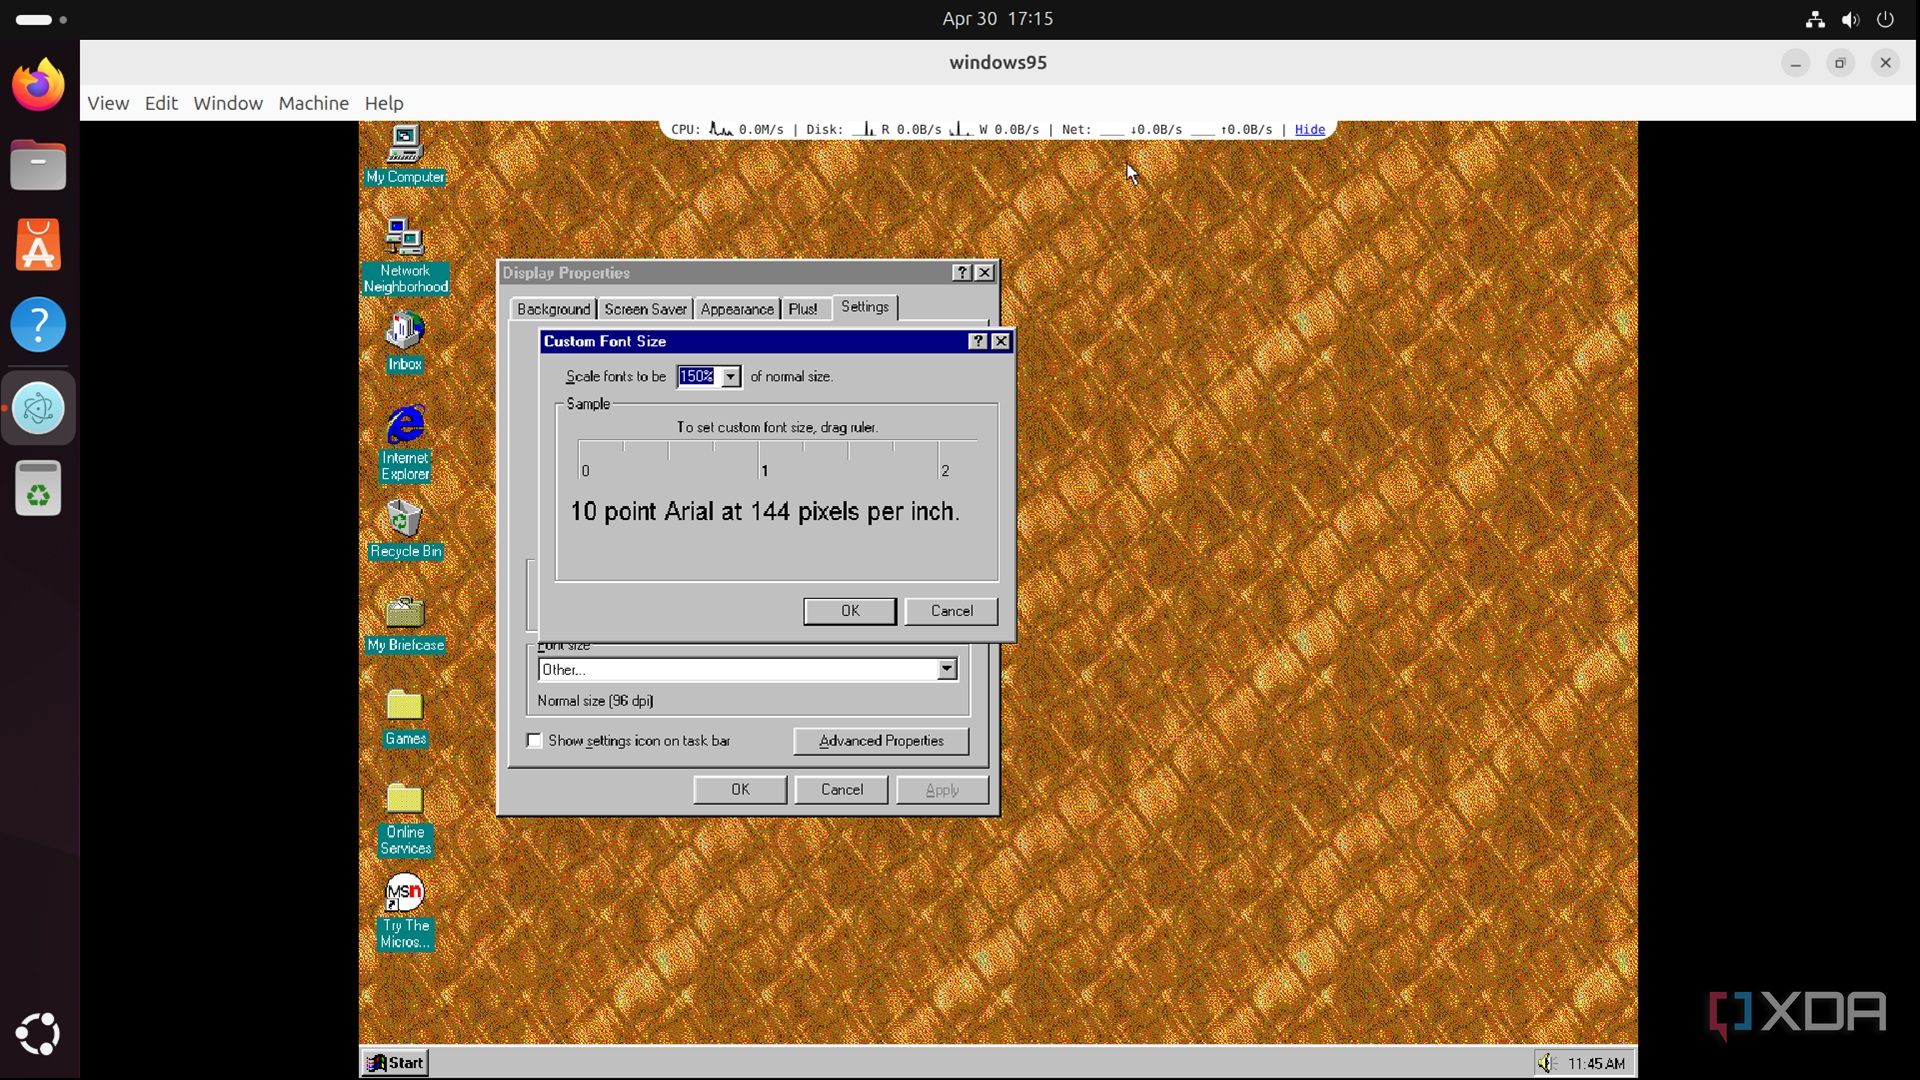Open the Ubuntu system status menu
This screenshot has width=1920, height=1080.
1850,19
